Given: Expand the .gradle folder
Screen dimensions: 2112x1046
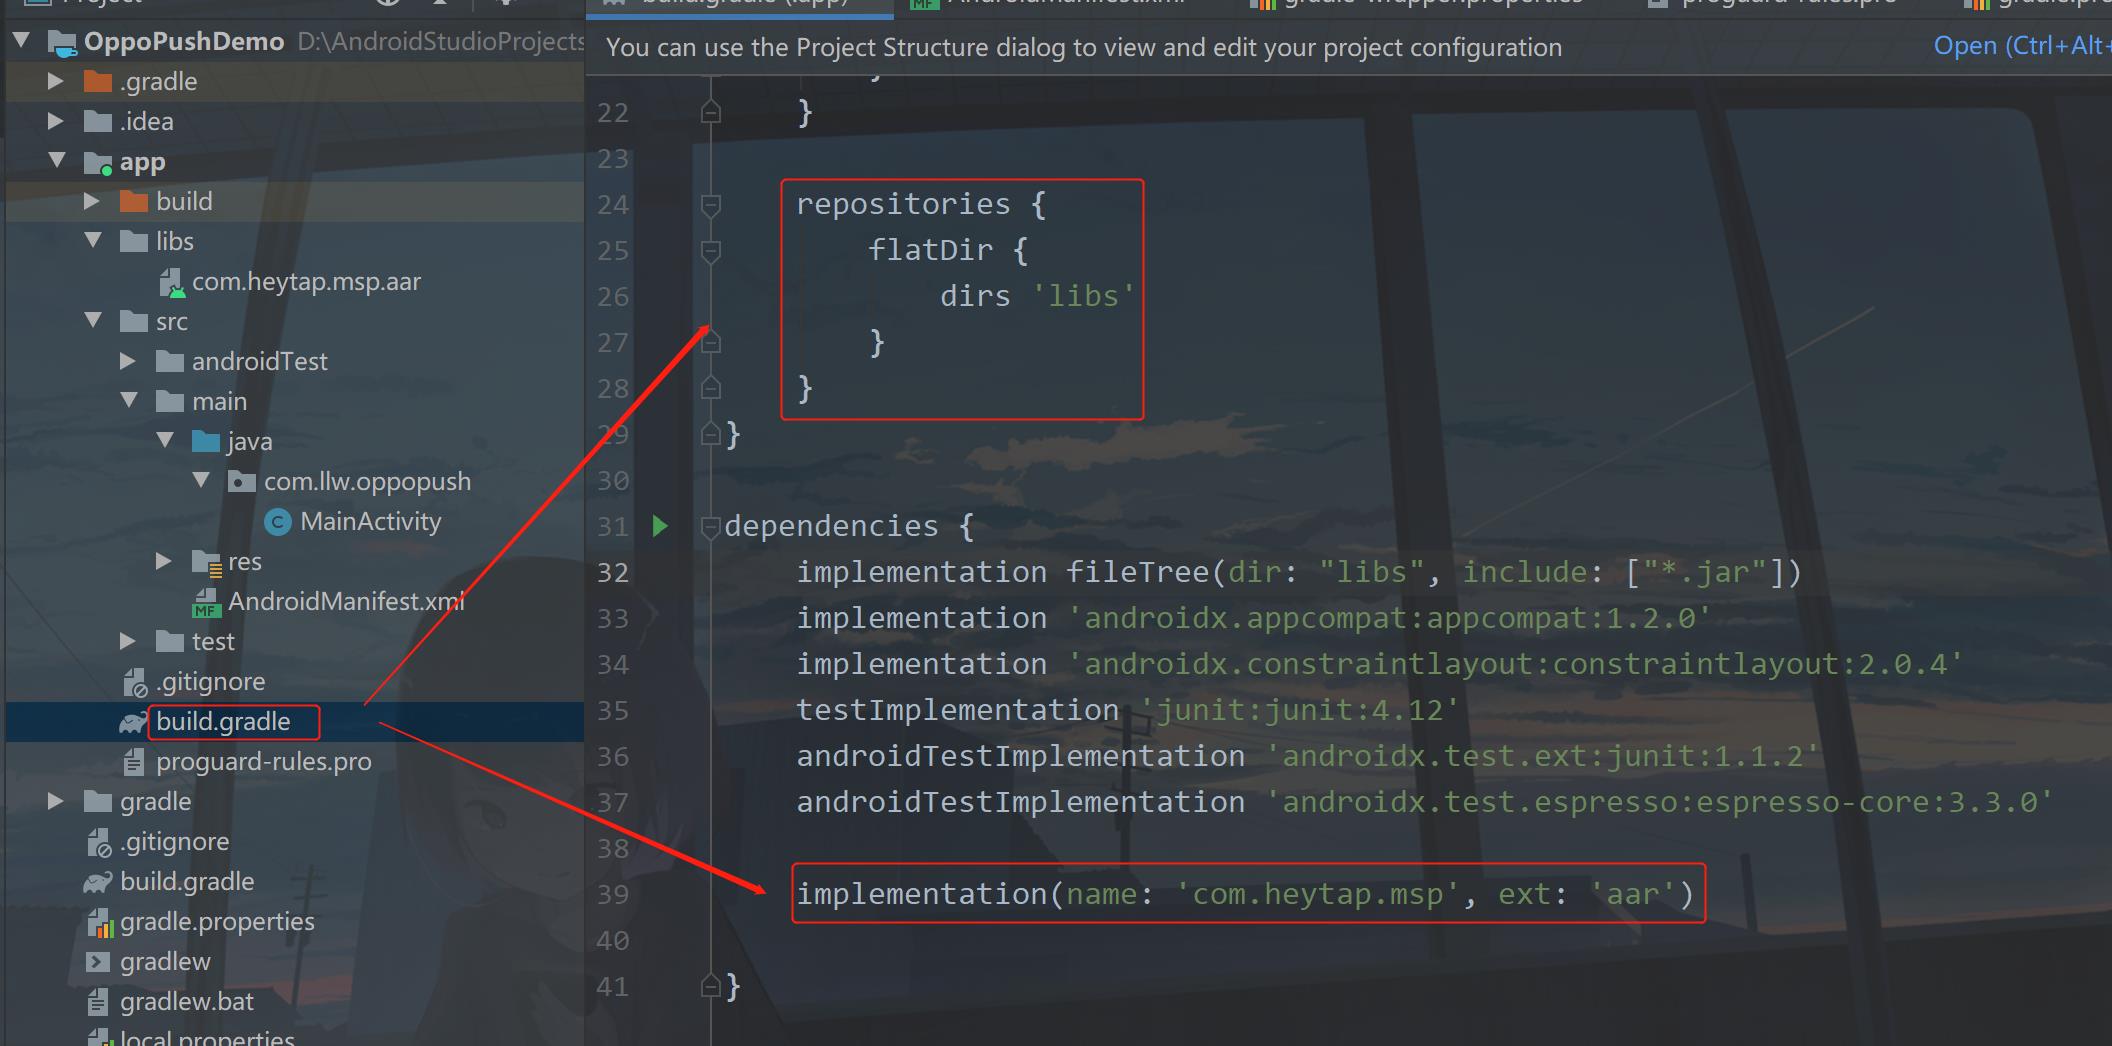Looking at the screenshot, I should (56, 81).
